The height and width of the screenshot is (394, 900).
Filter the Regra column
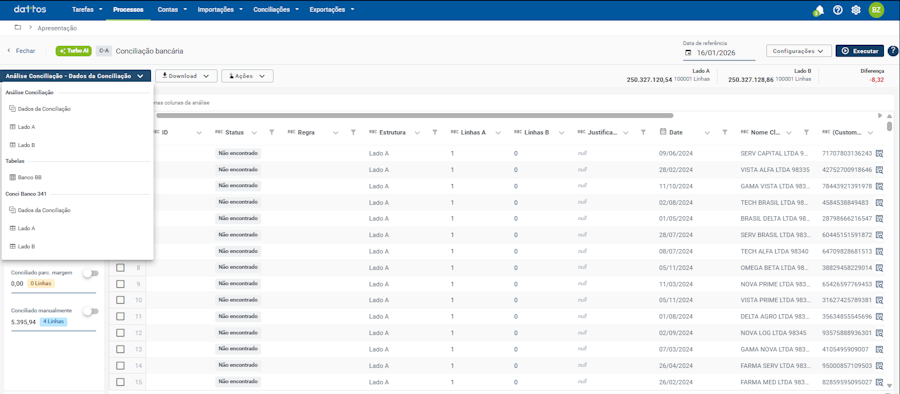(354, 133)
